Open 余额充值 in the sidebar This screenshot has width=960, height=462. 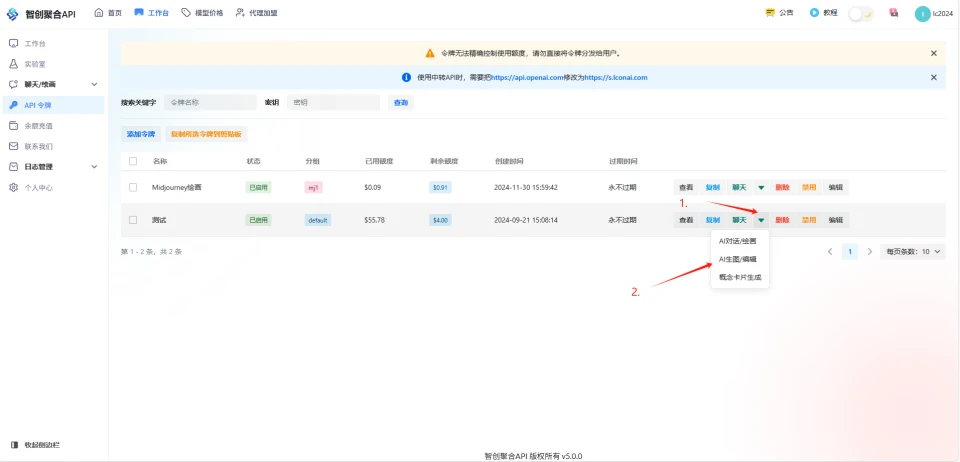(x=53, y=125)
